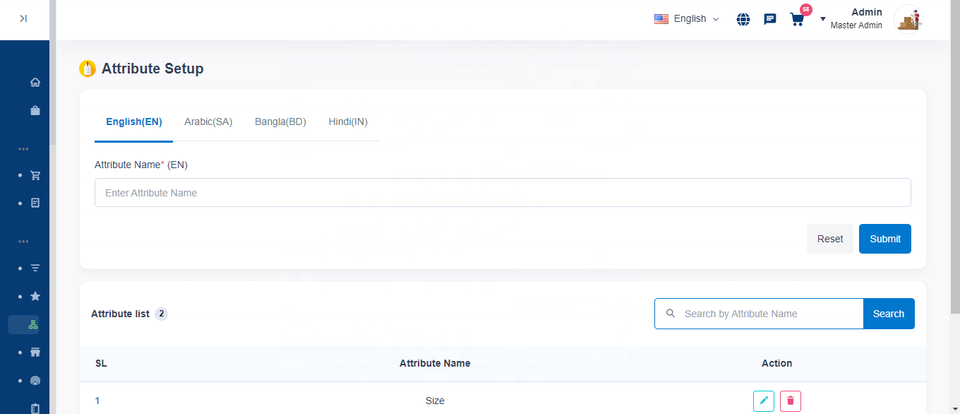This screenshot has width=960, height=414.
Task: Open the shopping bag sidebar icon
Action: click(x=36, y=110)
